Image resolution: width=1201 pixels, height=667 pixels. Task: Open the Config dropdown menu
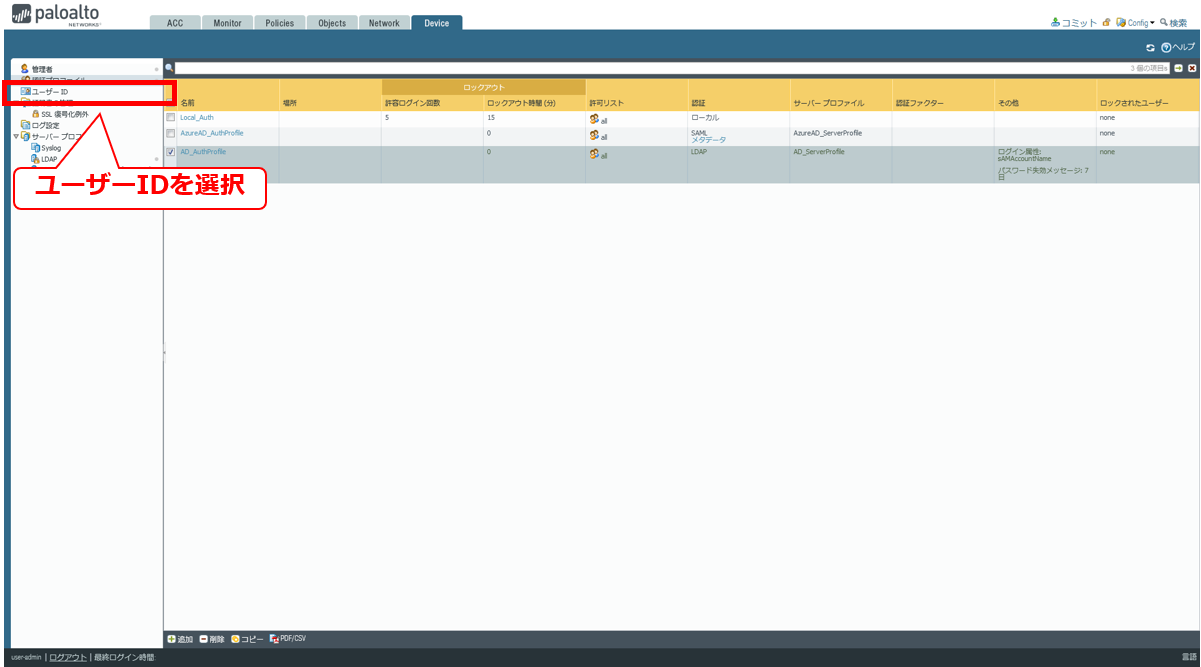(1135, 22)
